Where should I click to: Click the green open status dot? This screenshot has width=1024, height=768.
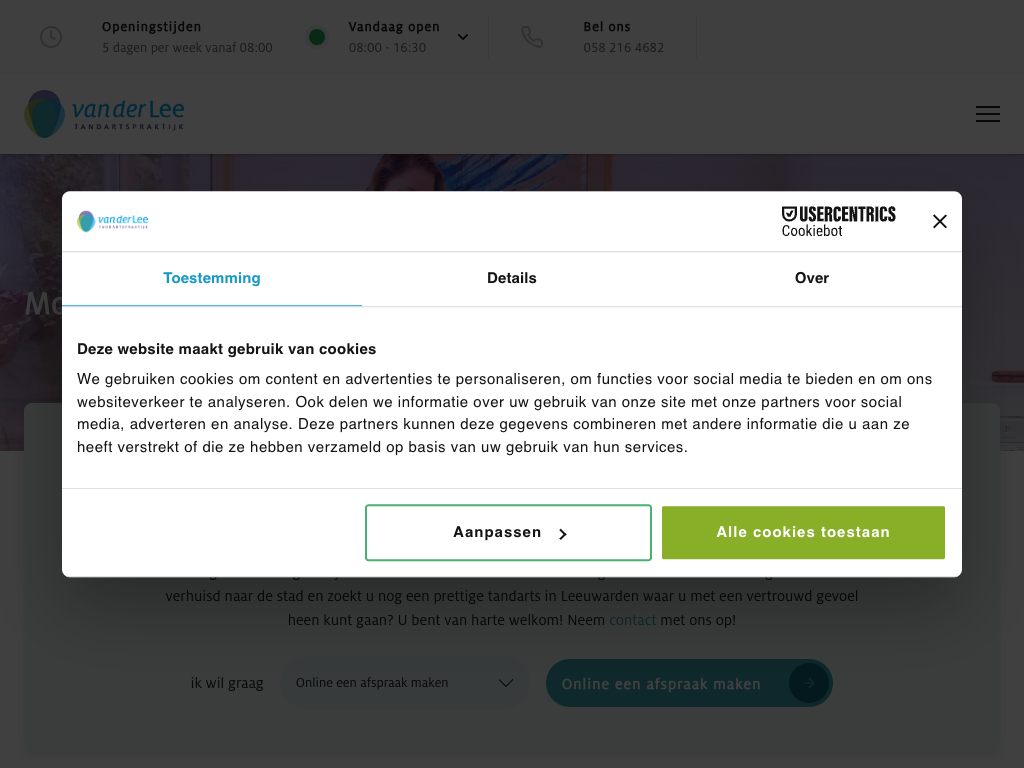coord(317,37)
